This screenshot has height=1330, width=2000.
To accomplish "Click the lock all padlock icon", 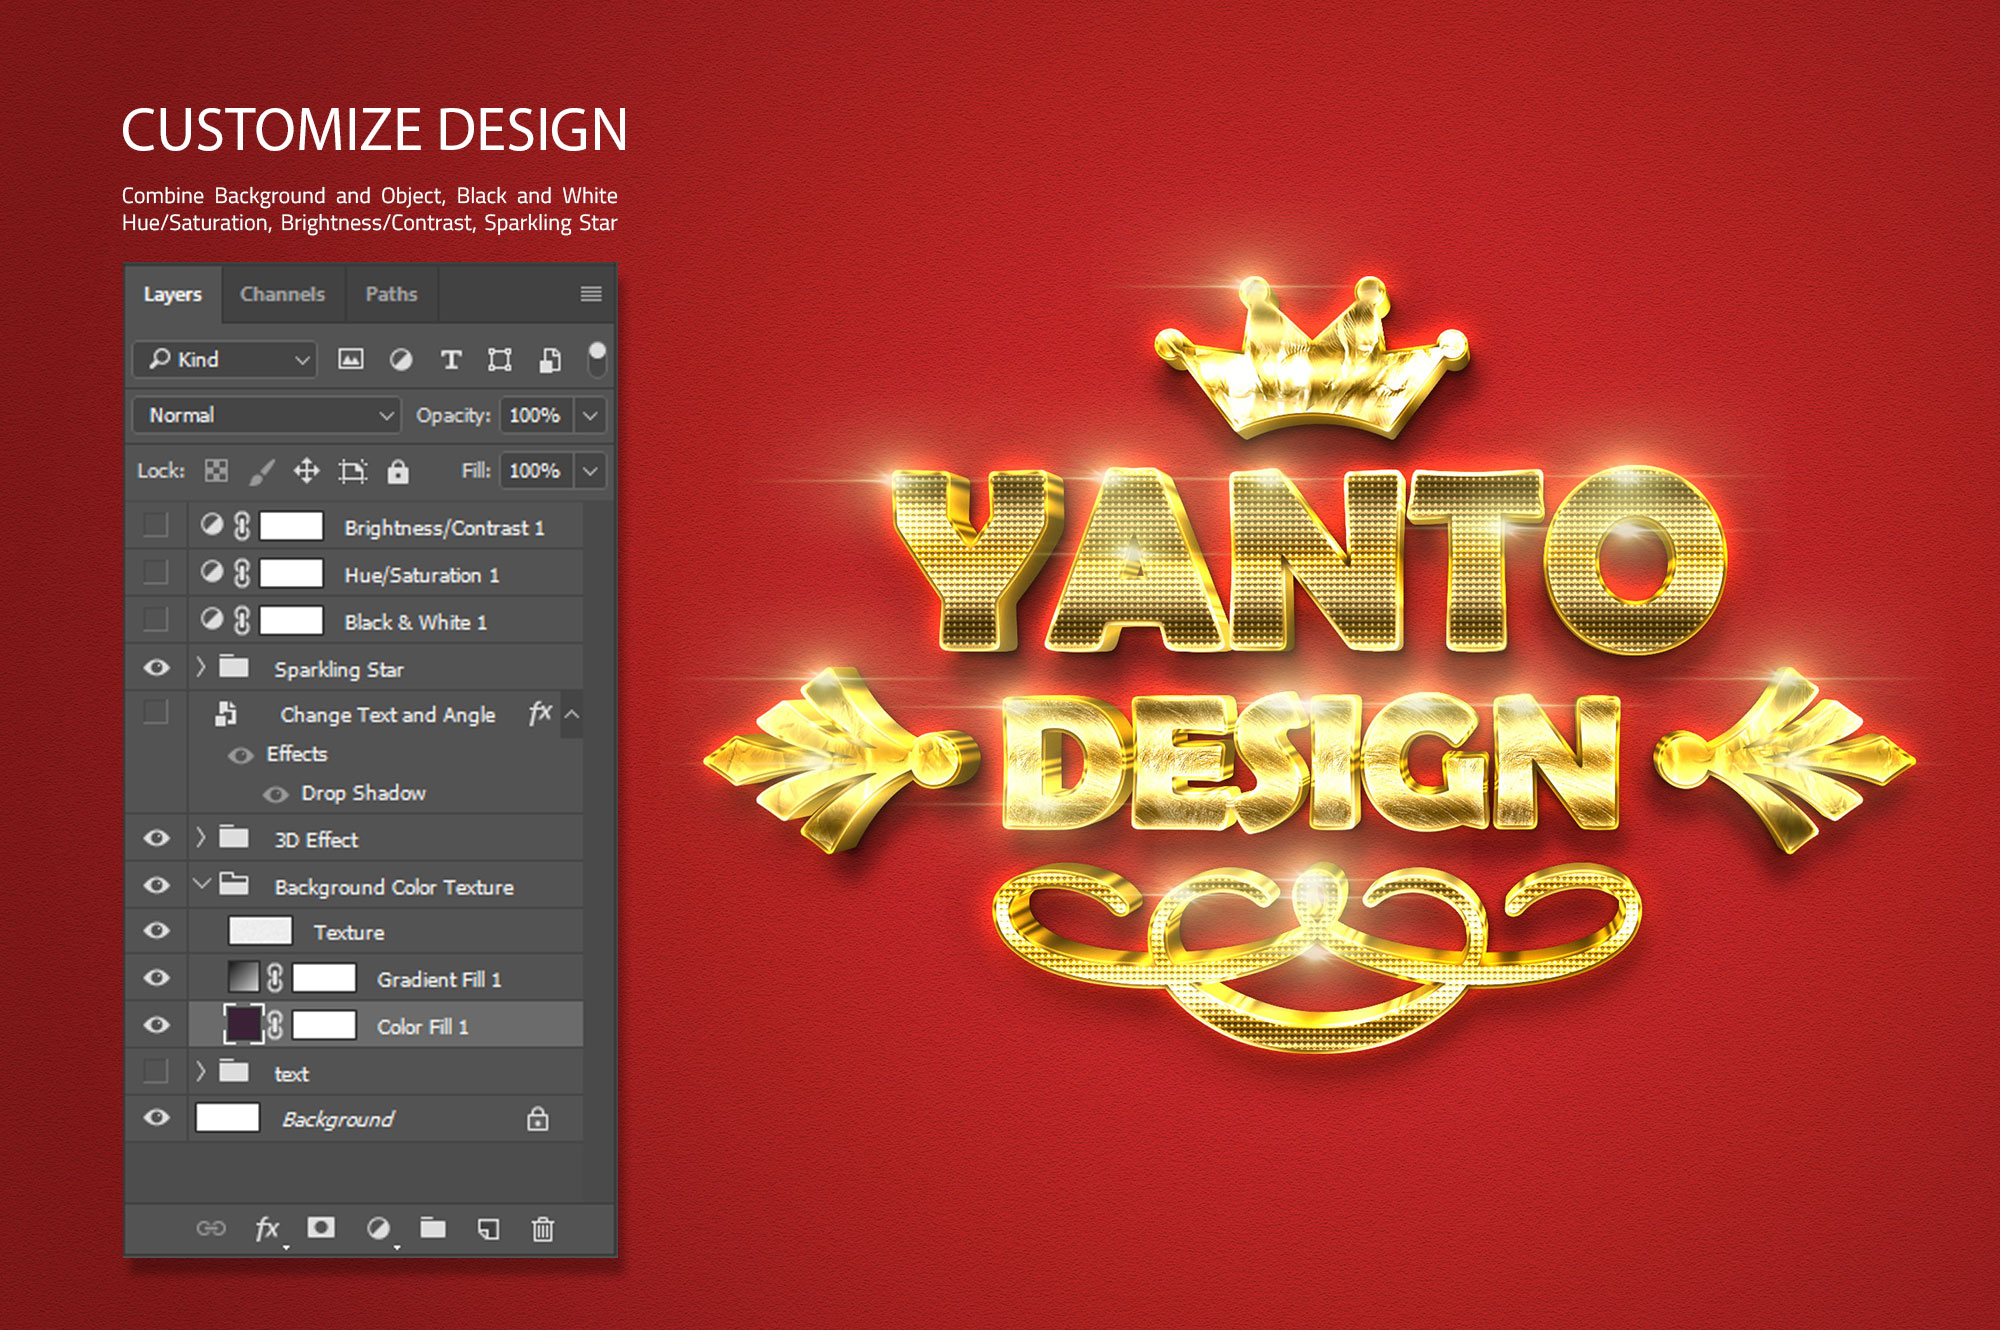I will click(398, 471).
